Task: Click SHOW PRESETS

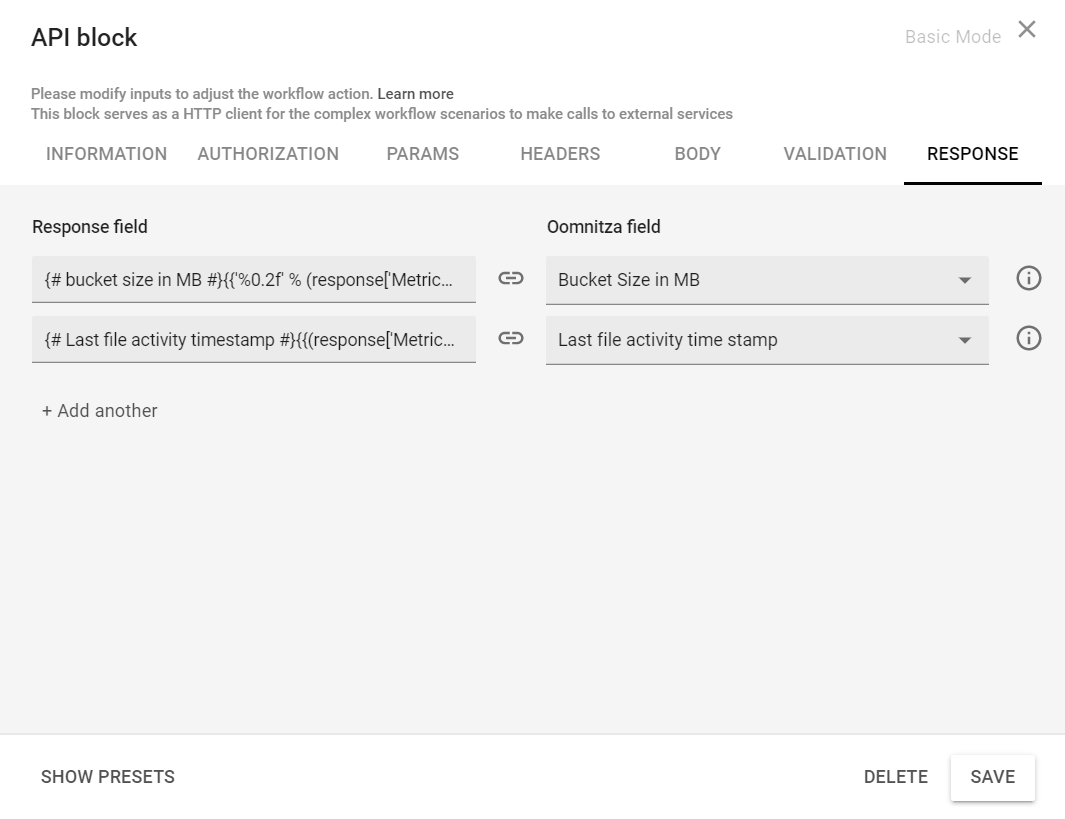Action: (x=108, y=777)
